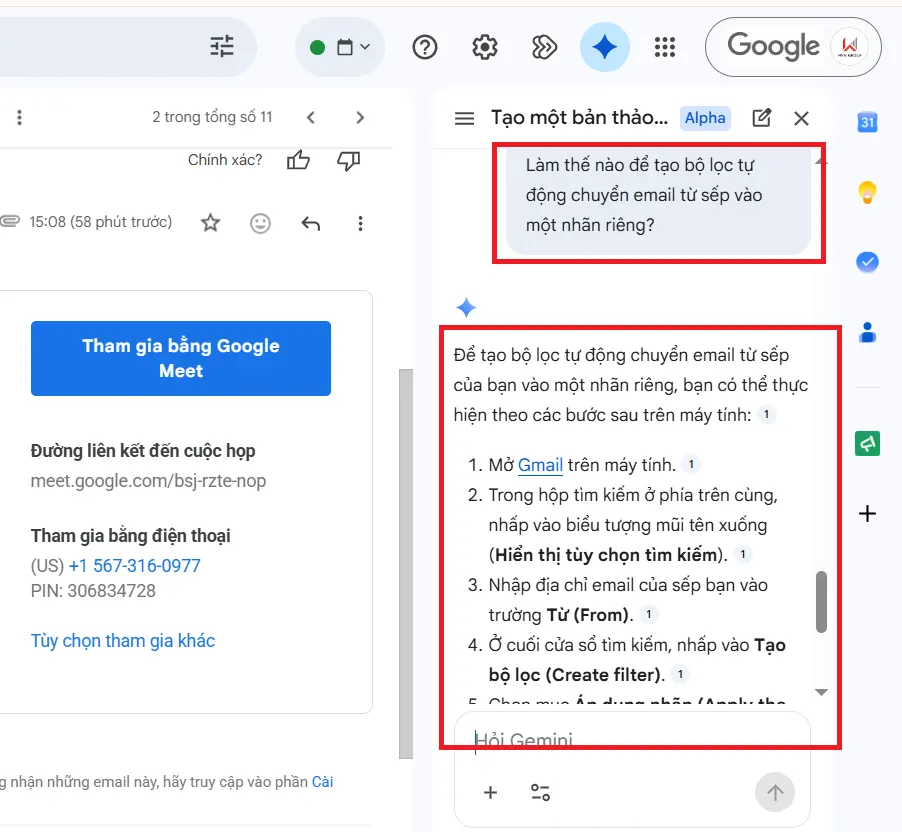Click thumbs down for summary accuracy
The width and height of the screenshot is (902, 832).
pos(348,160)
